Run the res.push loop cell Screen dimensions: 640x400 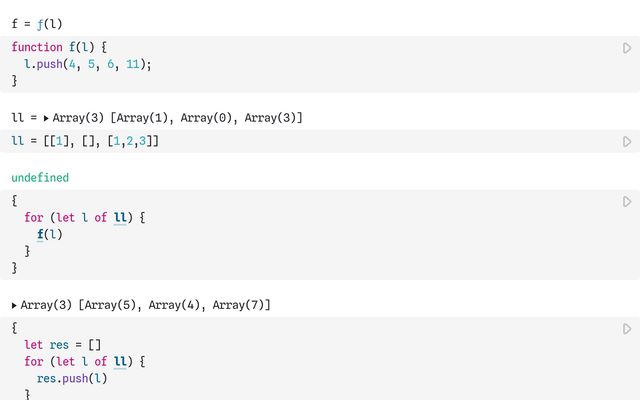(x=627, y=329)
